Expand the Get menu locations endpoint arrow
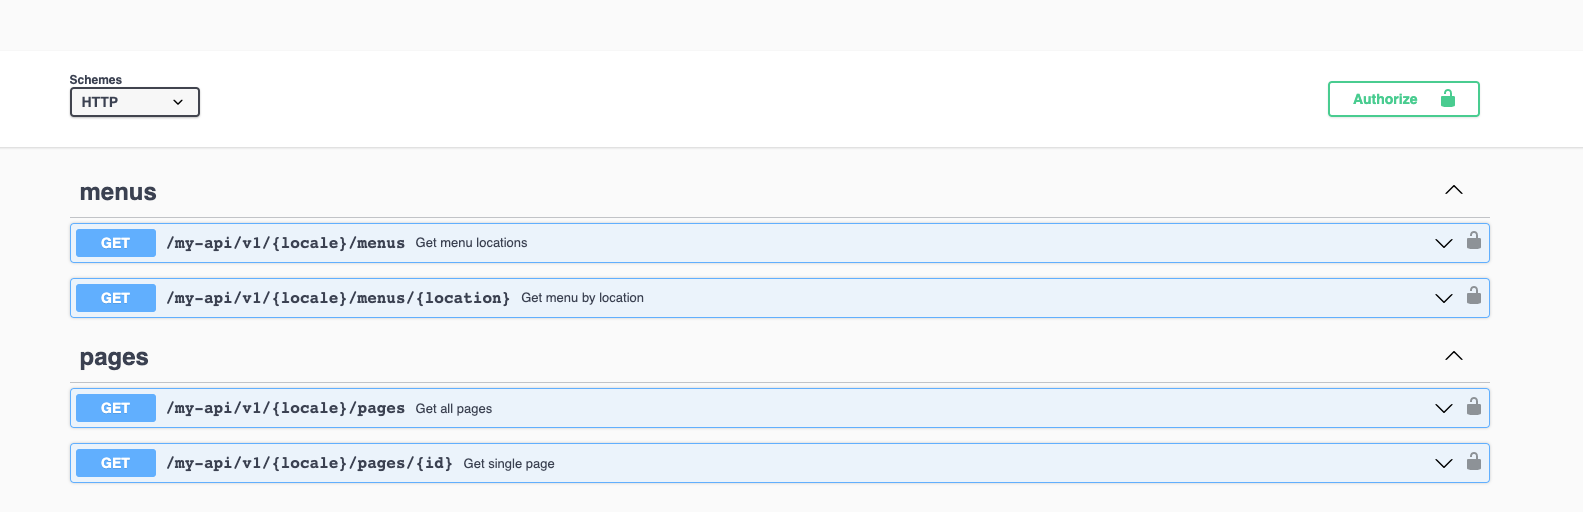 pos(1443,243)
